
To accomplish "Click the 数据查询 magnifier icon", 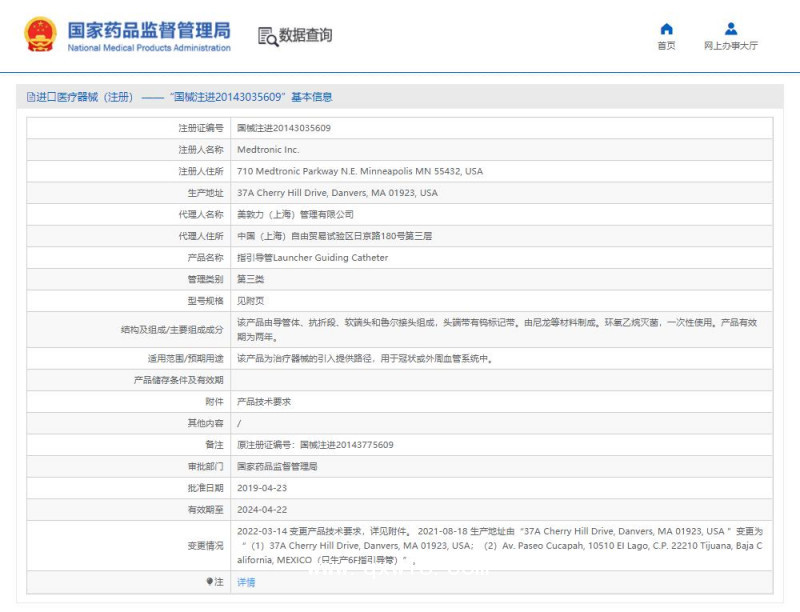I will click(268, 37).
